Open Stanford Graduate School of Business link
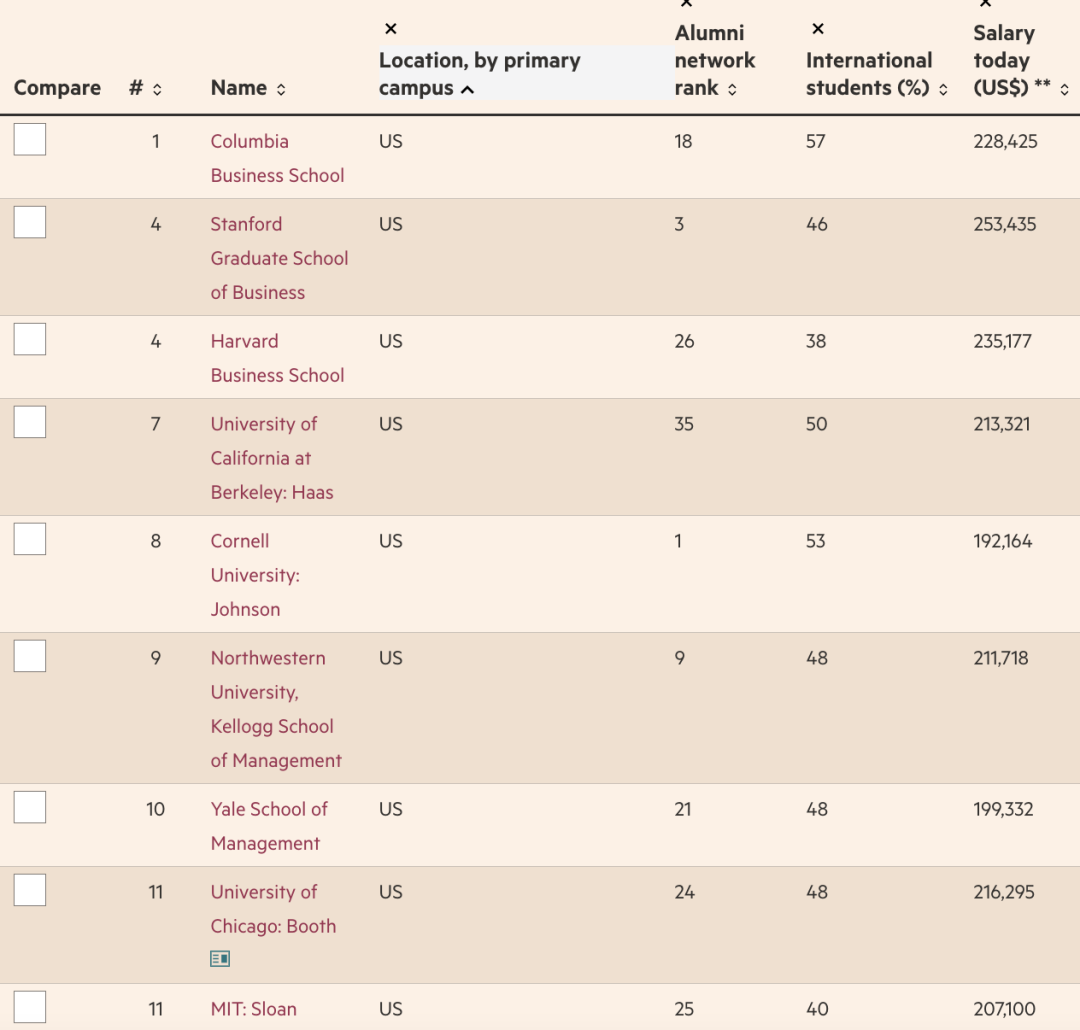 click(x=278, y=258)
